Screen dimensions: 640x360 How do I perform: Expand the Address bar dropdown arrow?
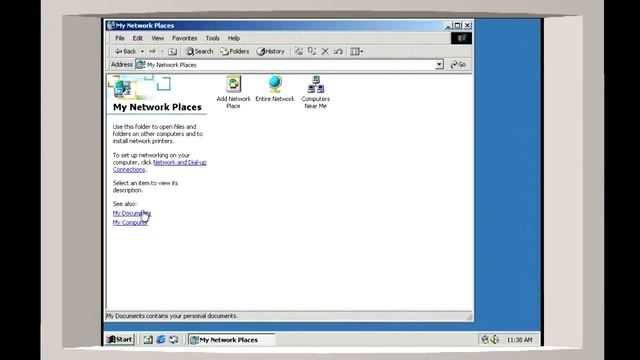tap(439, 64)
